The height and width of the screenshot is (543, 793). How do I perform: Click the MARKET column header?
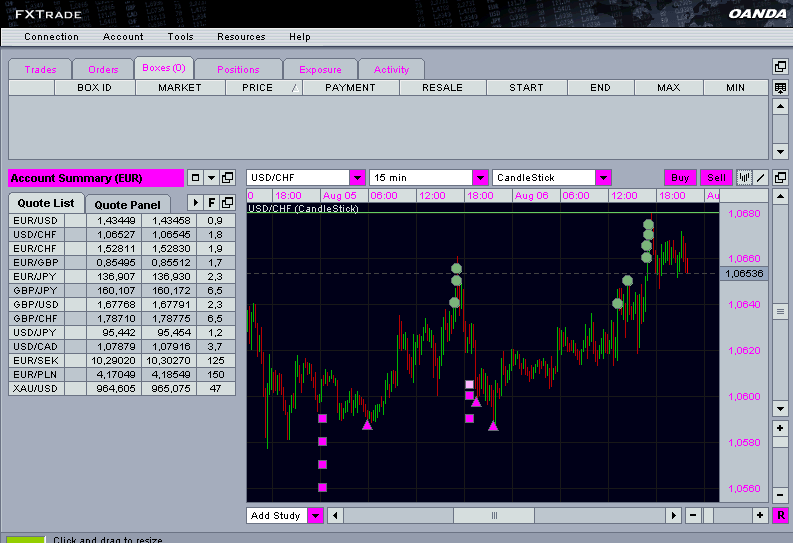tap(180, 88)
